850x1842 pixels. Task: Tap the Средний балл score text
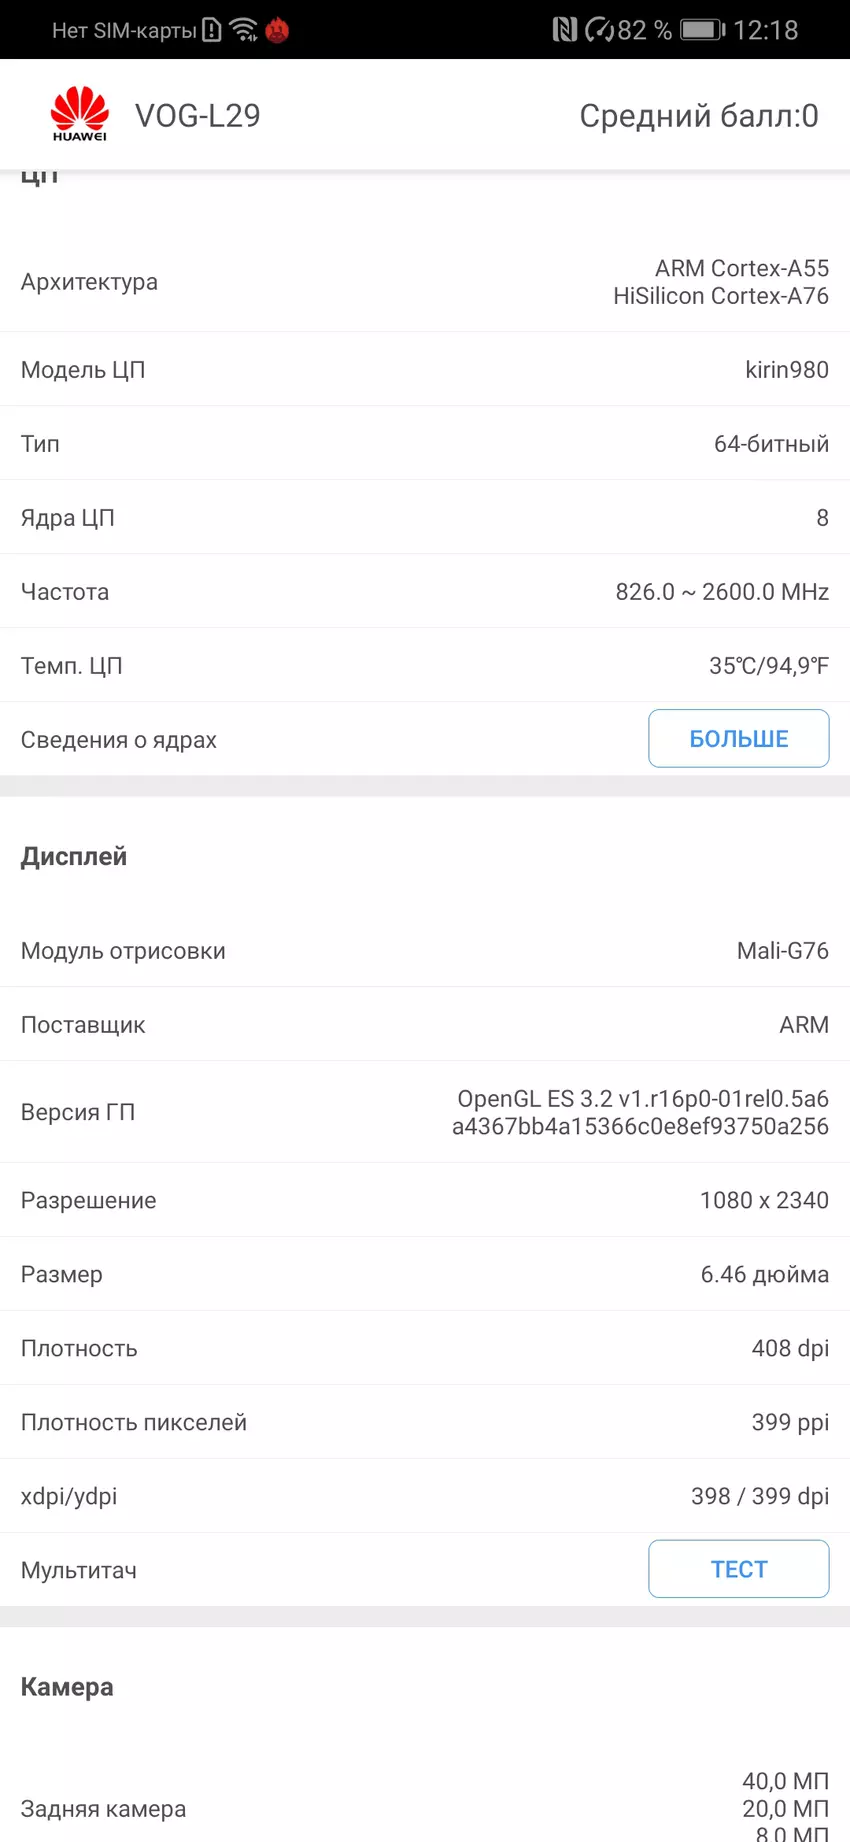(x=698, y=116)
